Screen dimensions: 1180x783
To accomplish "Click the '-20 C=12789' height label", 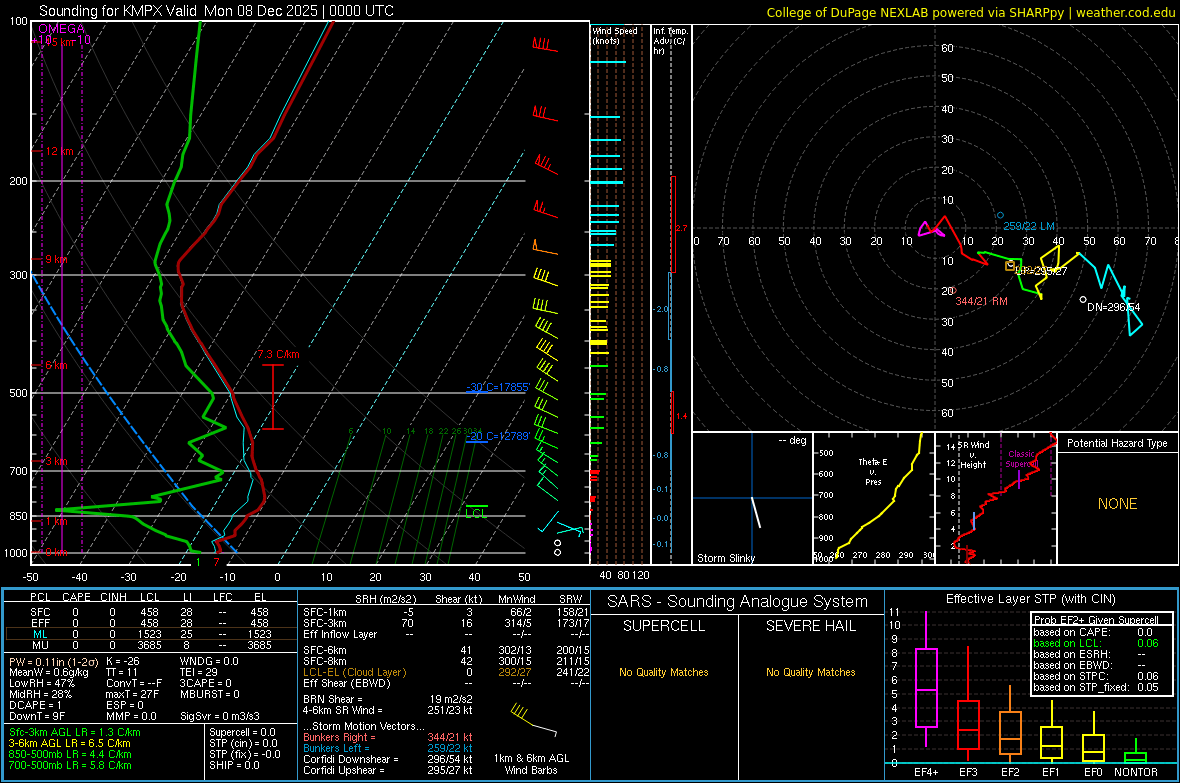I will (x=498, y=436).
